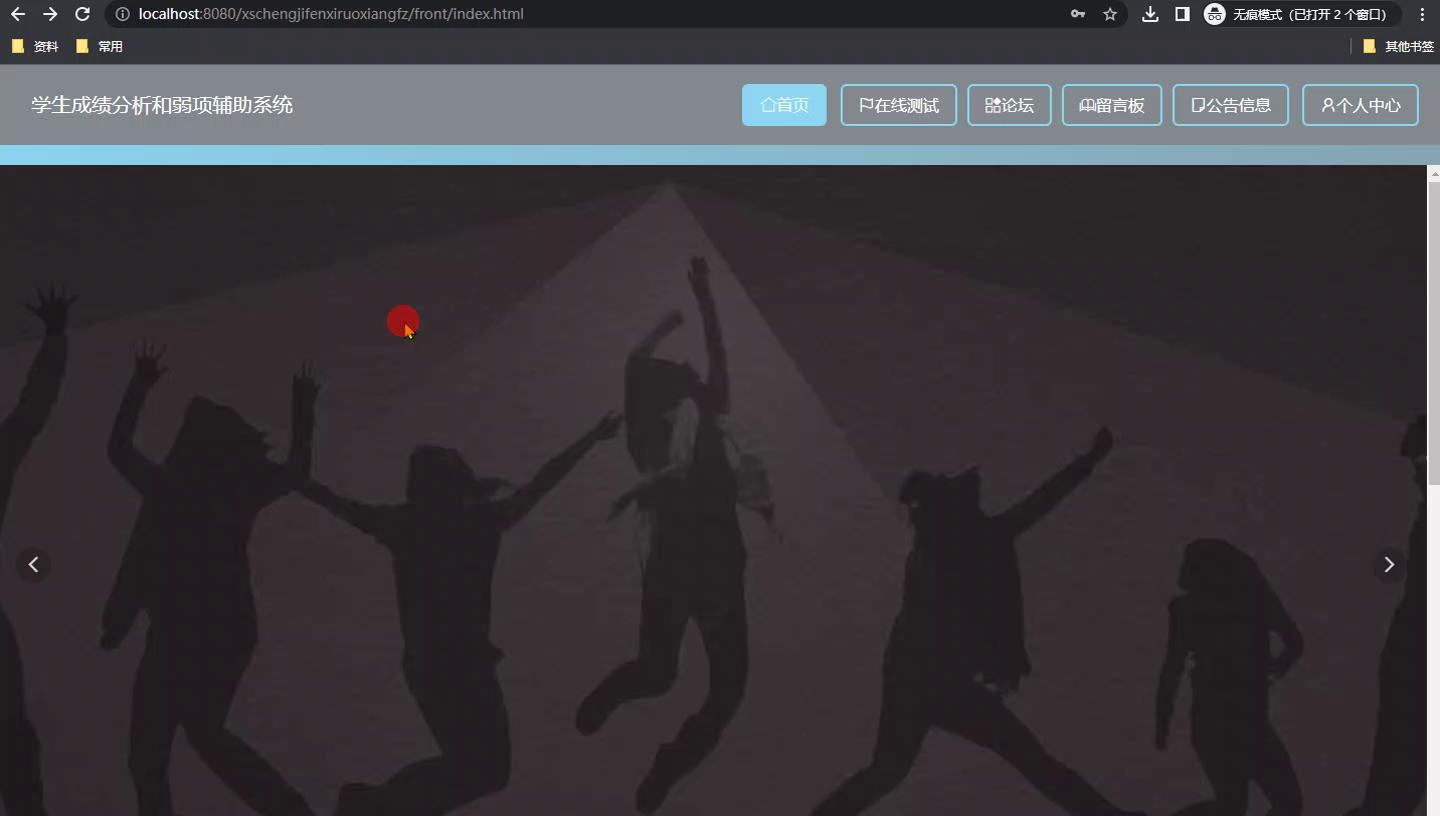Open the 在线测试 navigation item
The height and width of the screenshot is (816, 1440).
pos(899,105)
